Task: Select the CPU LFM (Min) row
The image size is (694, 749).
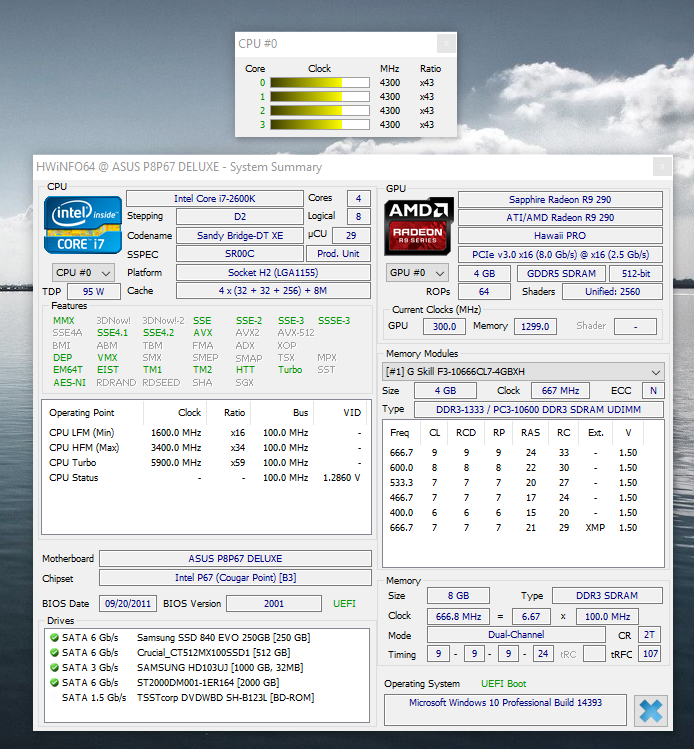Action: pos(205,433)
